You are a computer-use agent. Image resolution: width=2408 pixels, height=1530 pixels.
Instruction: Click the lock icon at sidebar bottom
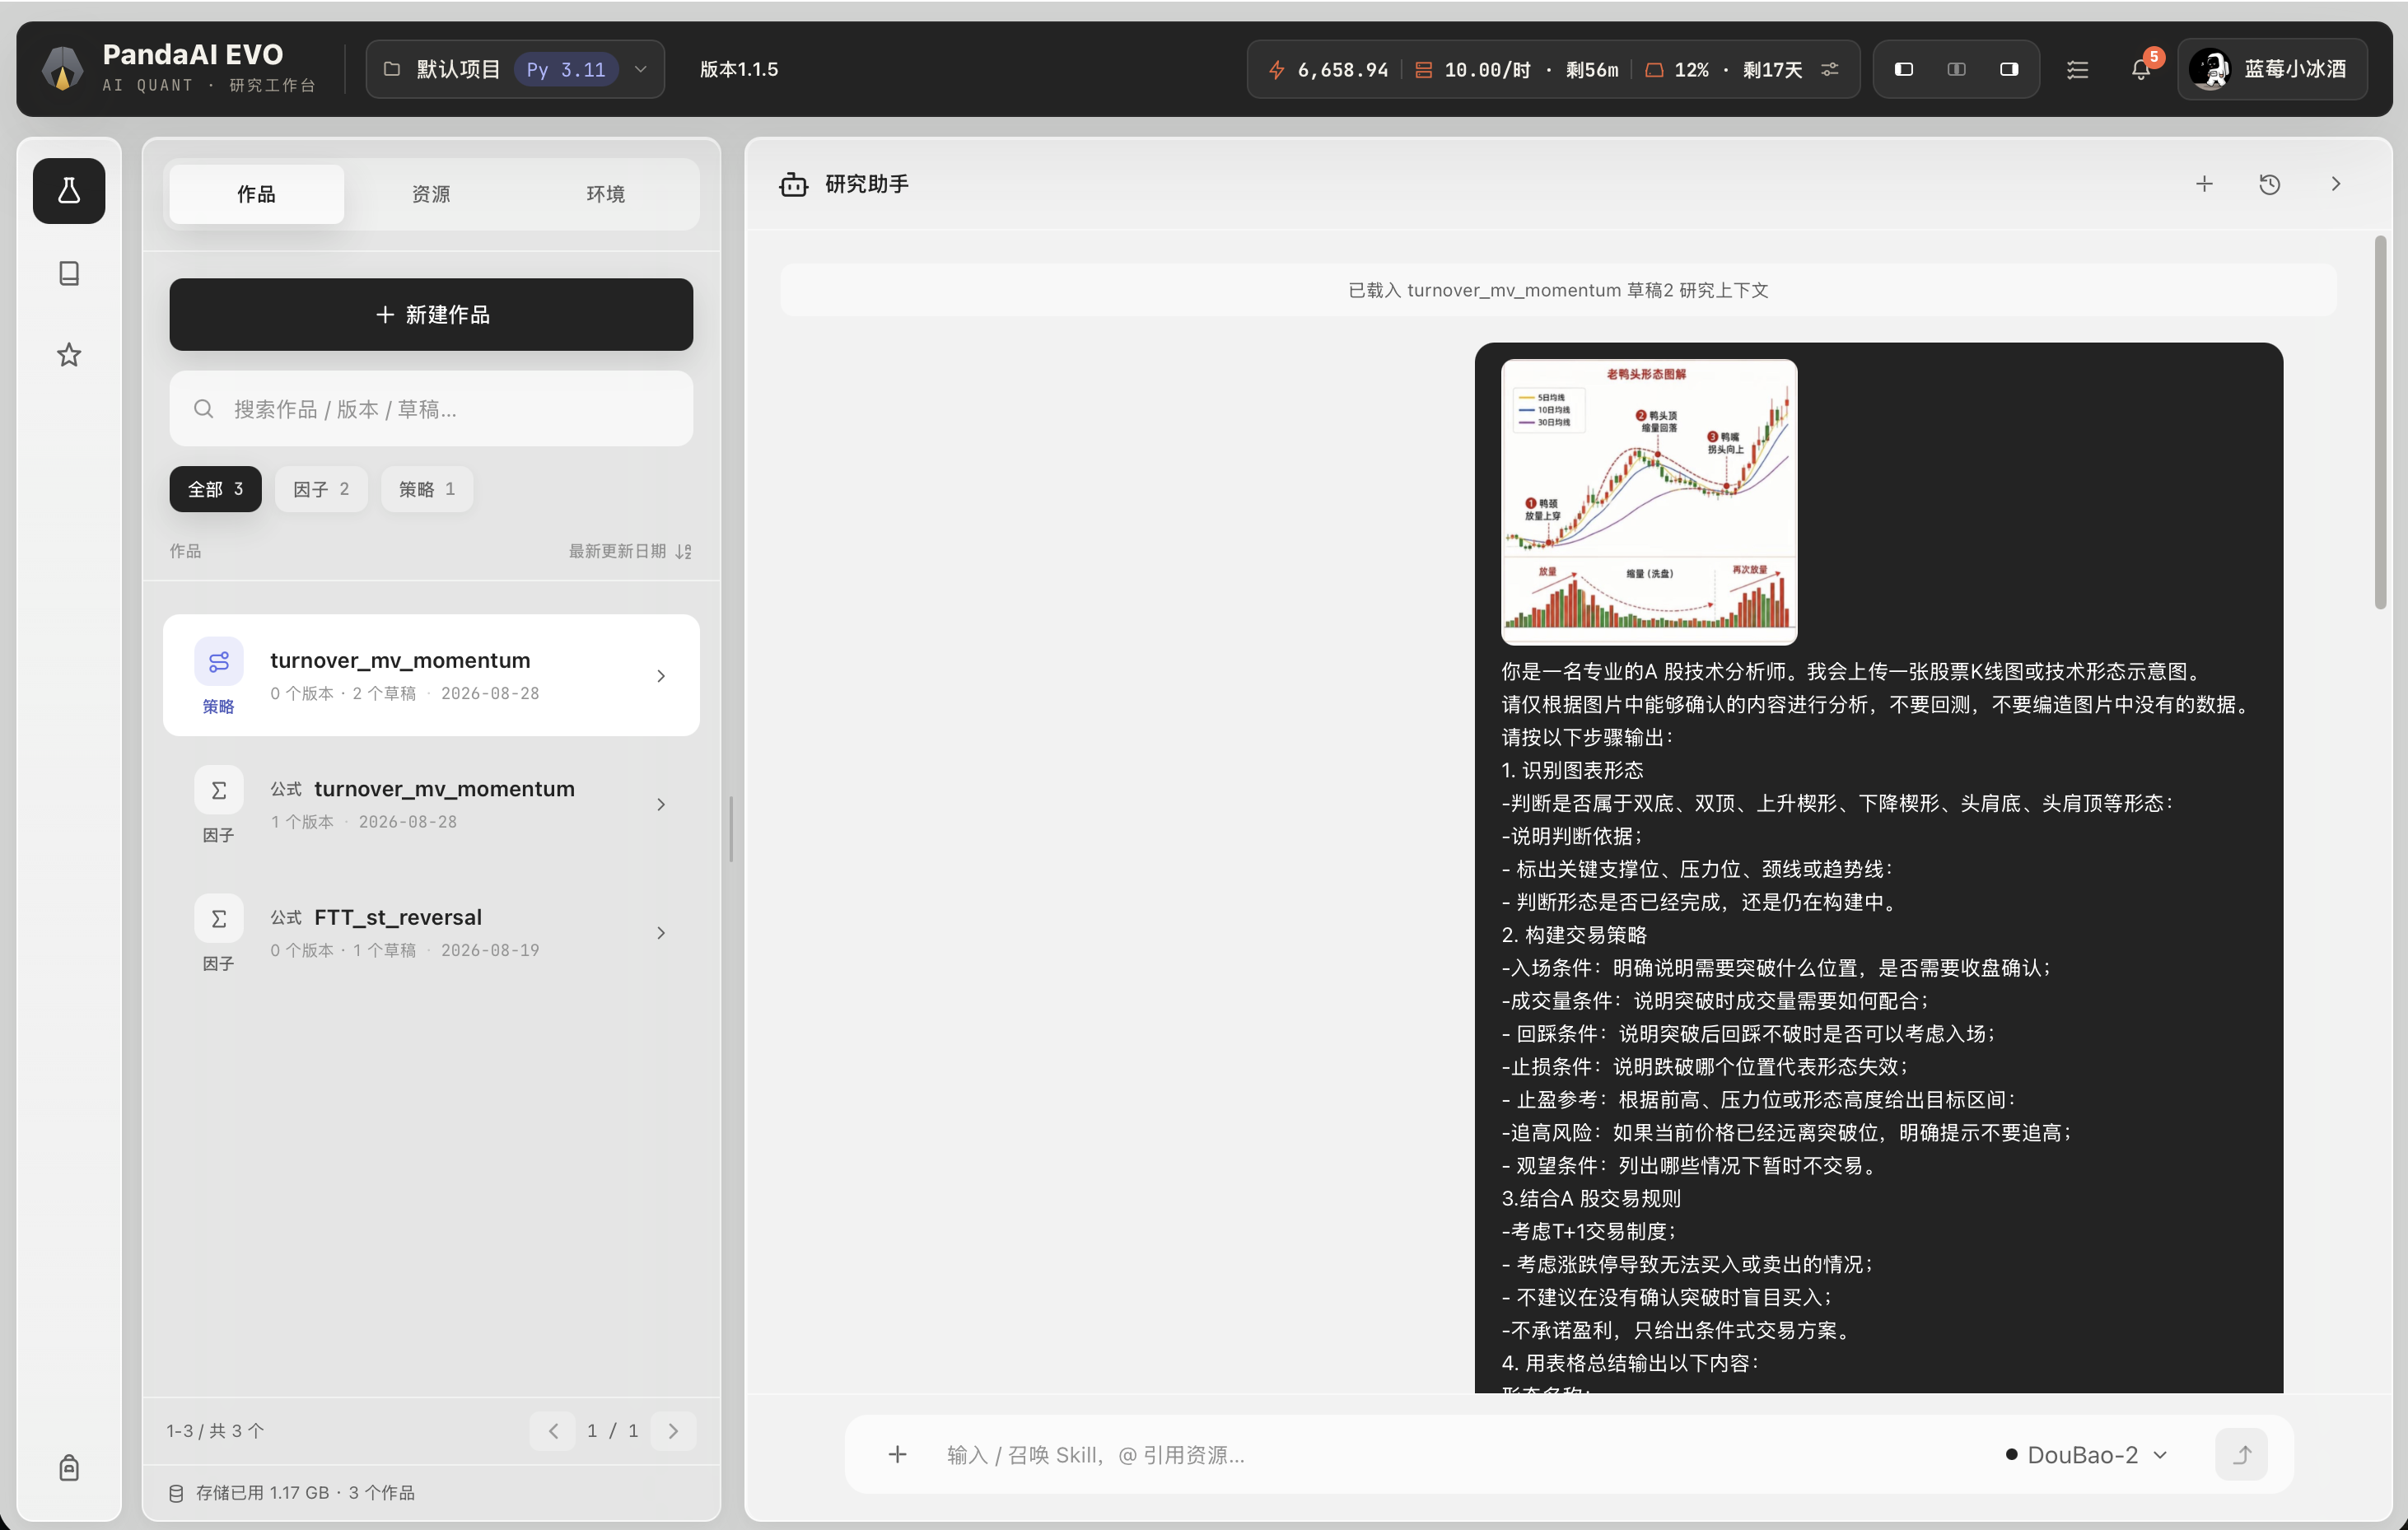[69, 1467]
